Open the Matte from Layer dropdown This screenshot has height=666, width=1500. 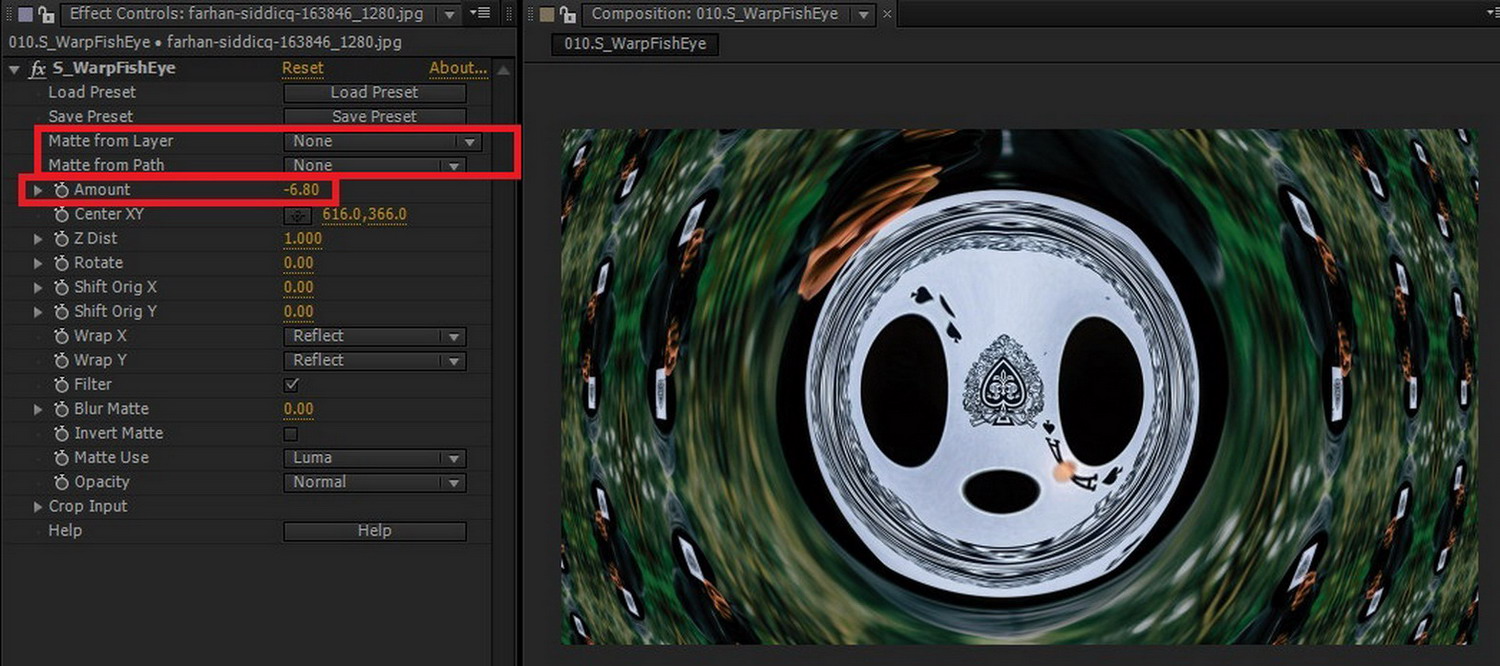pyautogui.click(x=383, y=142)
